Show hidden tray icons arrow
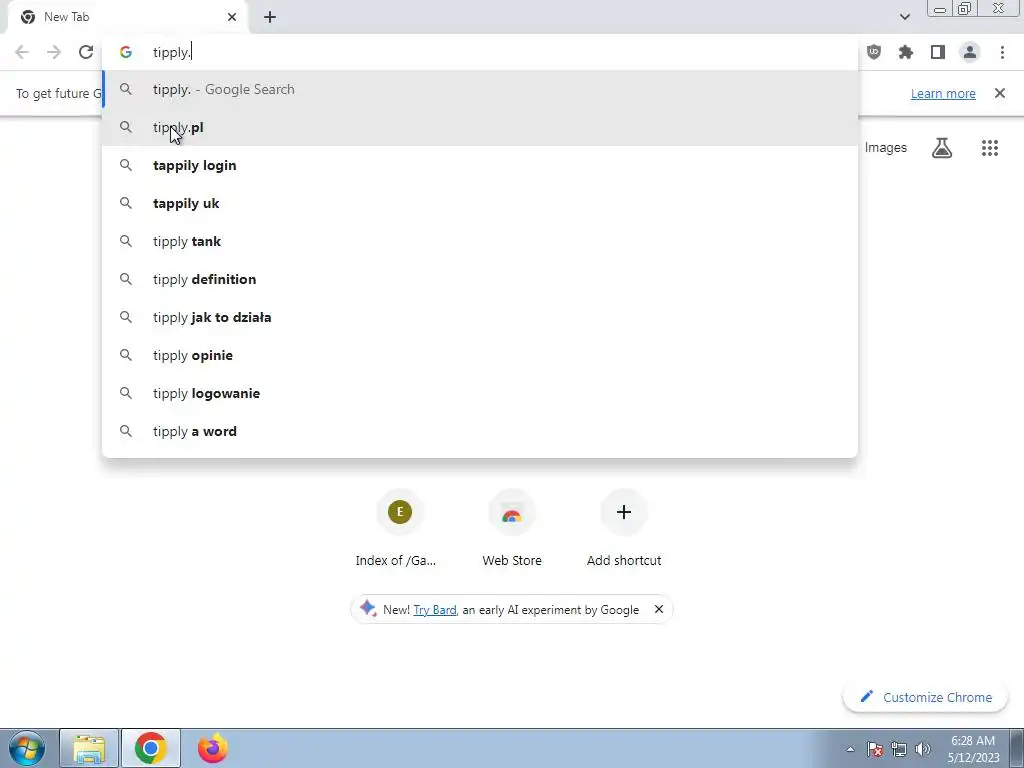Viewport: 1024px width, 768px height. pos(850,749)
